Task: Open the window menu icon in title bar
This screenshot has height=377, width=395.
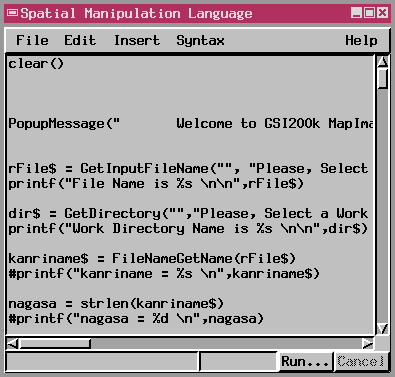Action: tap(13, 13)
